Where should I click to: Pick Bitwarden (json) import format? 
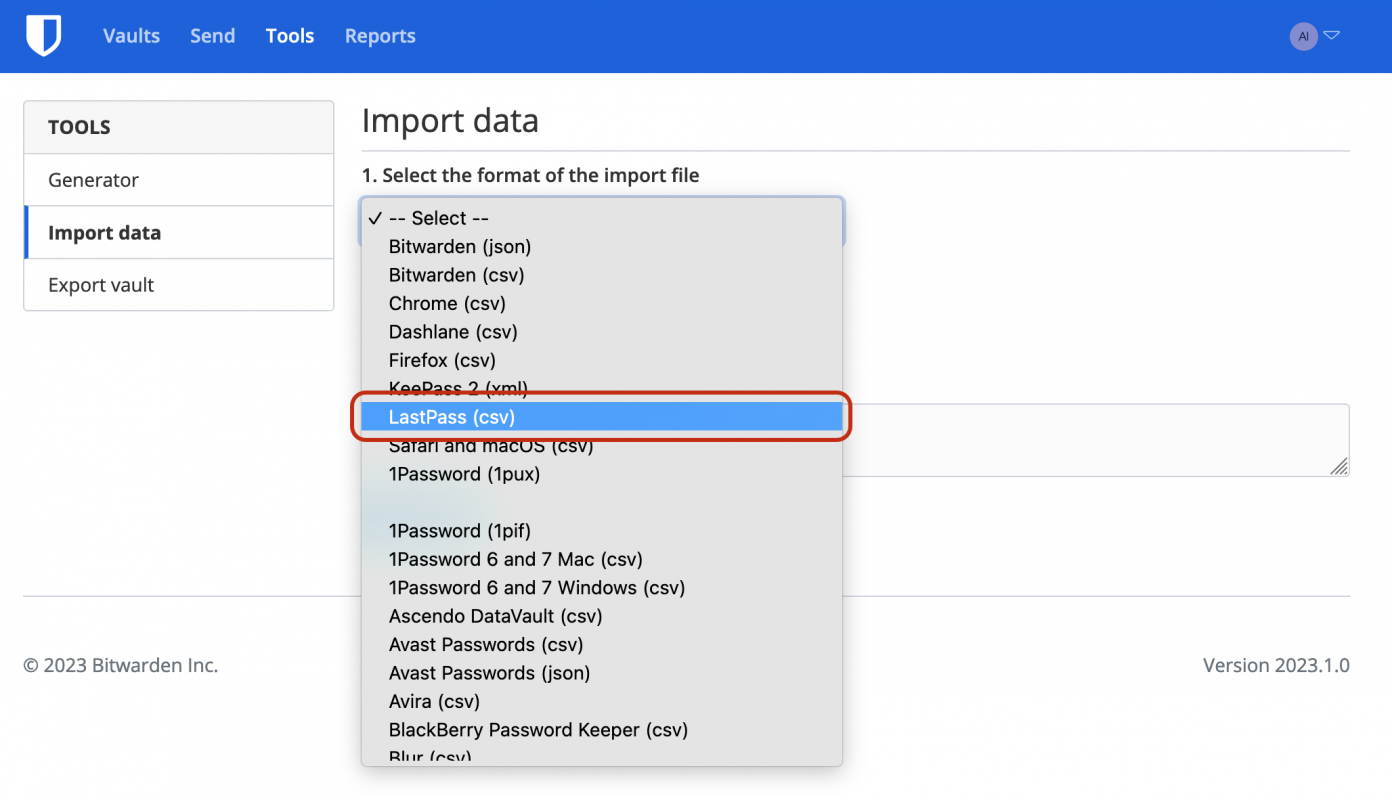[x=460, y=246]
